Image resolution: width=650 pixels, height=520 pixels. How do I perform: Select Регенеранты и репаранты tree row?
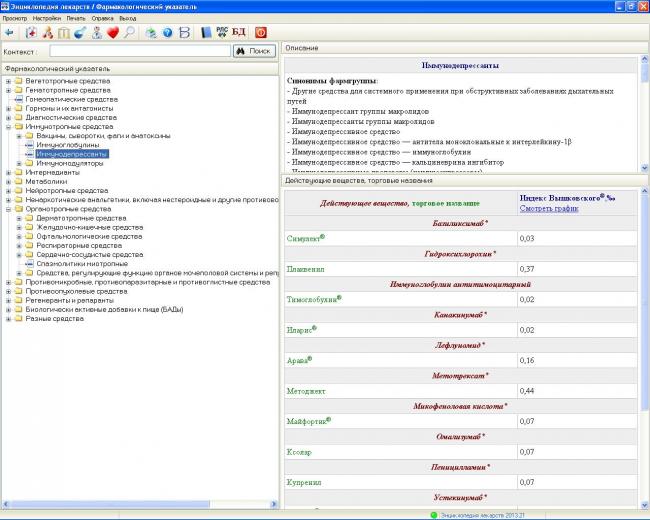pos(69,300)
